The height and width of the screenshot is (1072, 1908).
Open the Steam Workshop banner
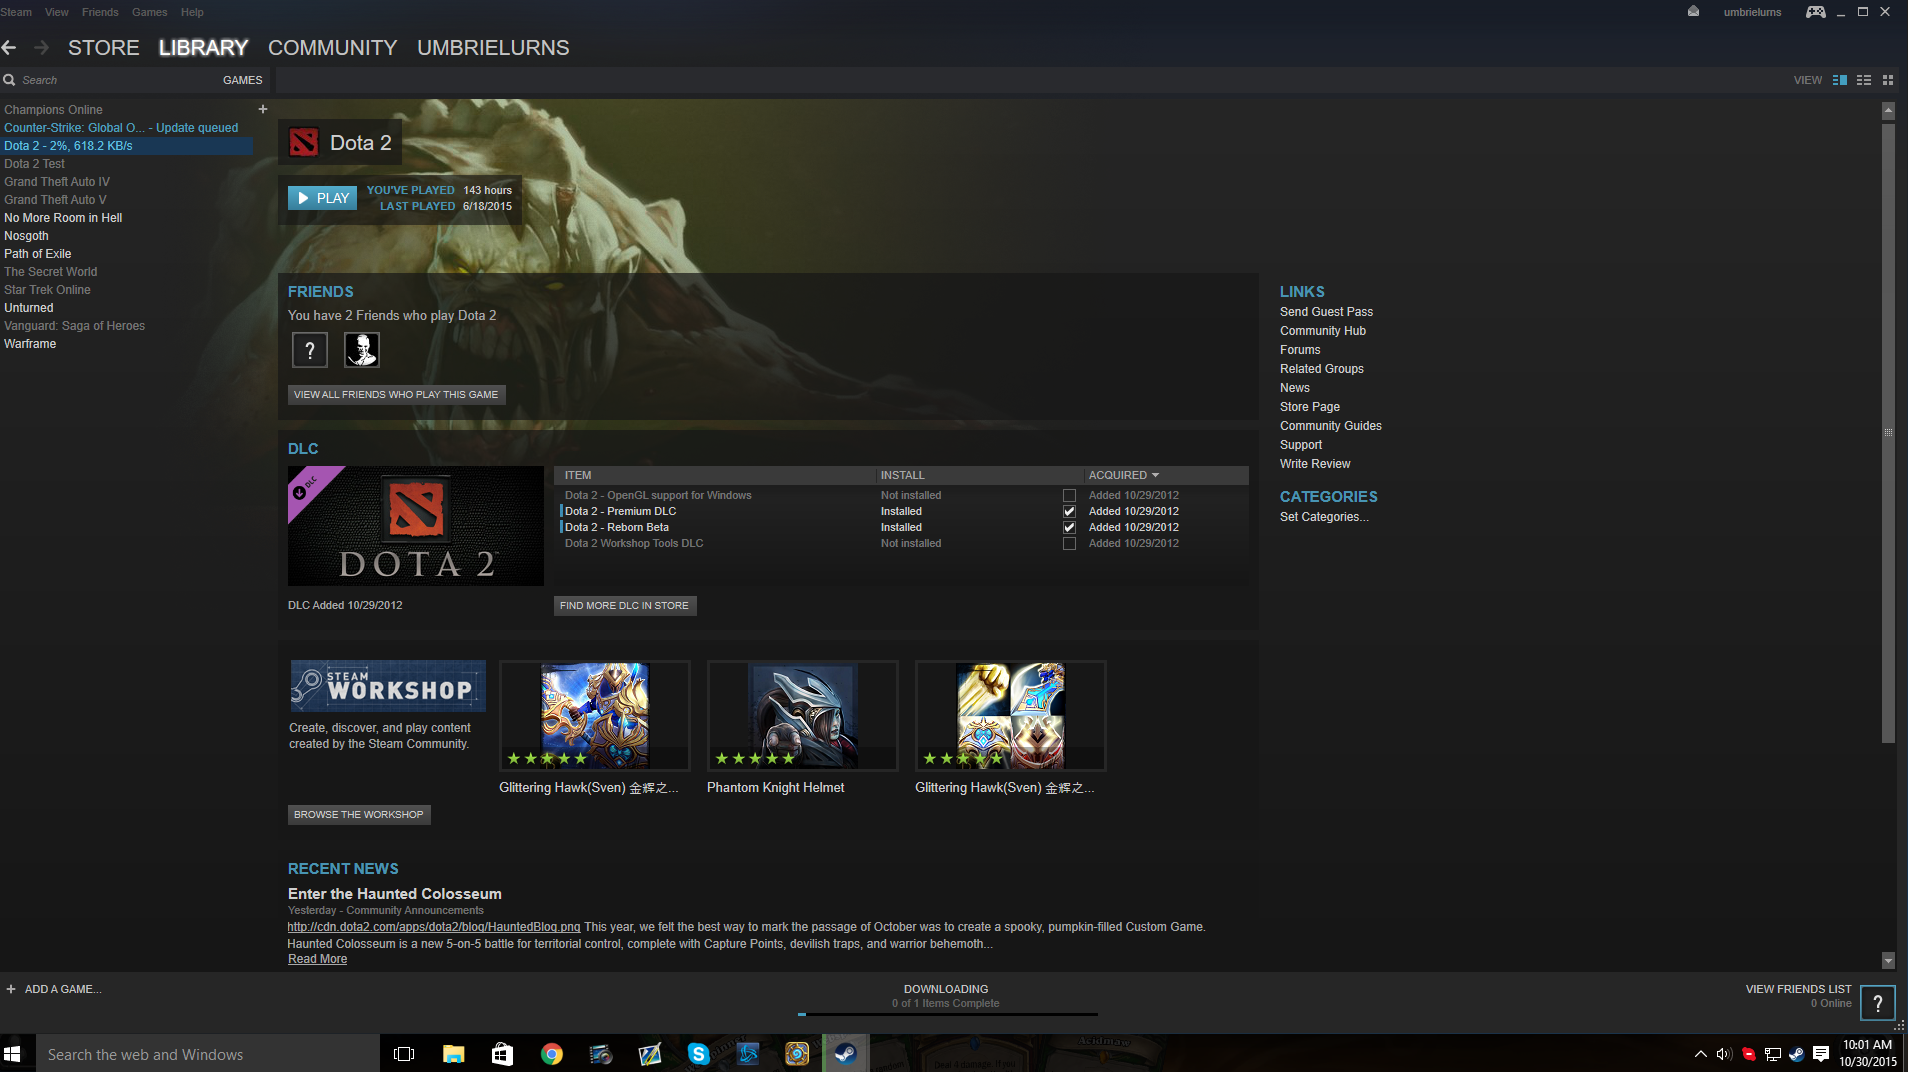pyautogui.click(x=388, y=686)
